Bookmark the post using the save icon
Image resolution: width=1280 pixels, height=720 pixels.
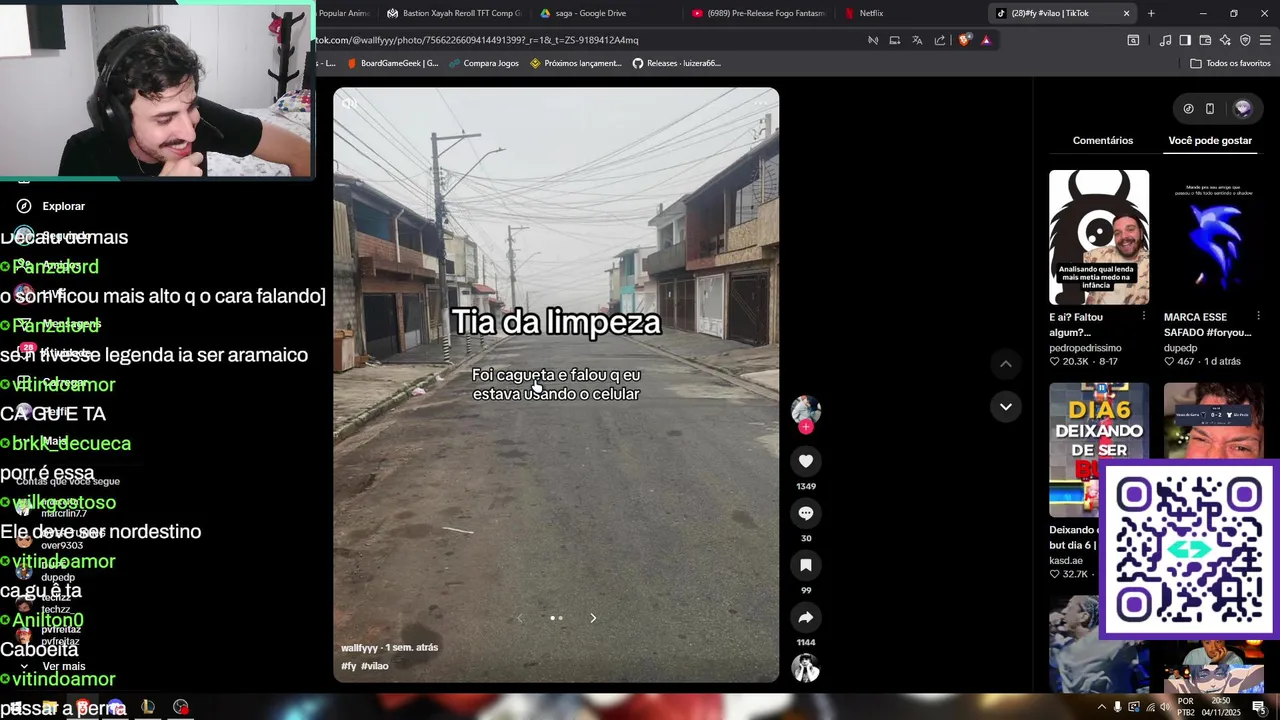tap(806, 565)
